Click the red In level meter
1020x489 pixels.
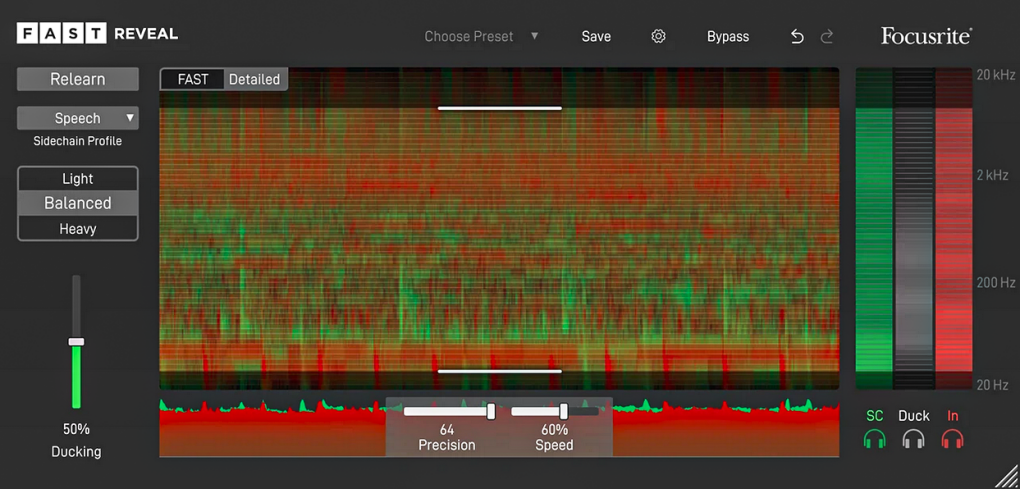(954, 228)
